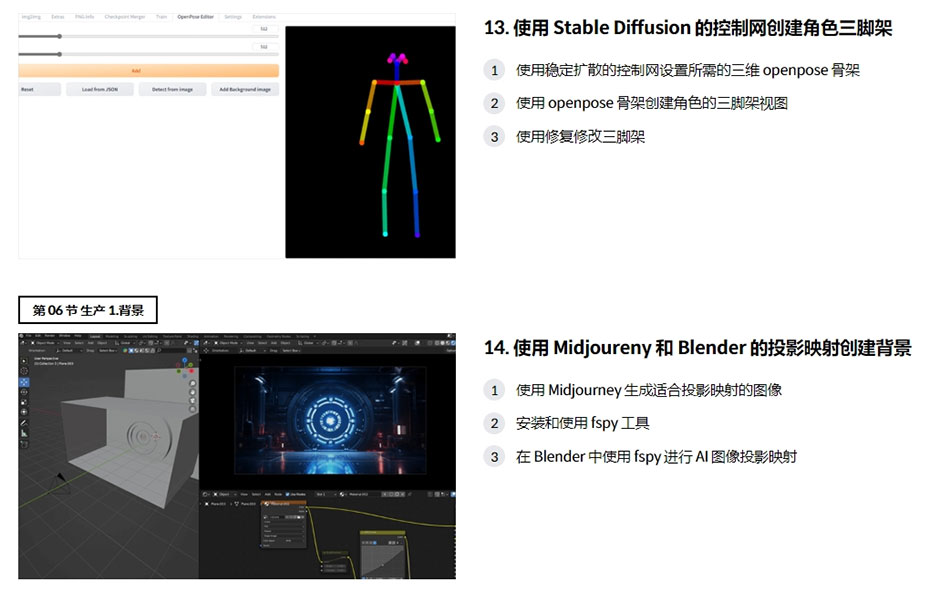Open the Edit menu in Blender

pos(38,336)
